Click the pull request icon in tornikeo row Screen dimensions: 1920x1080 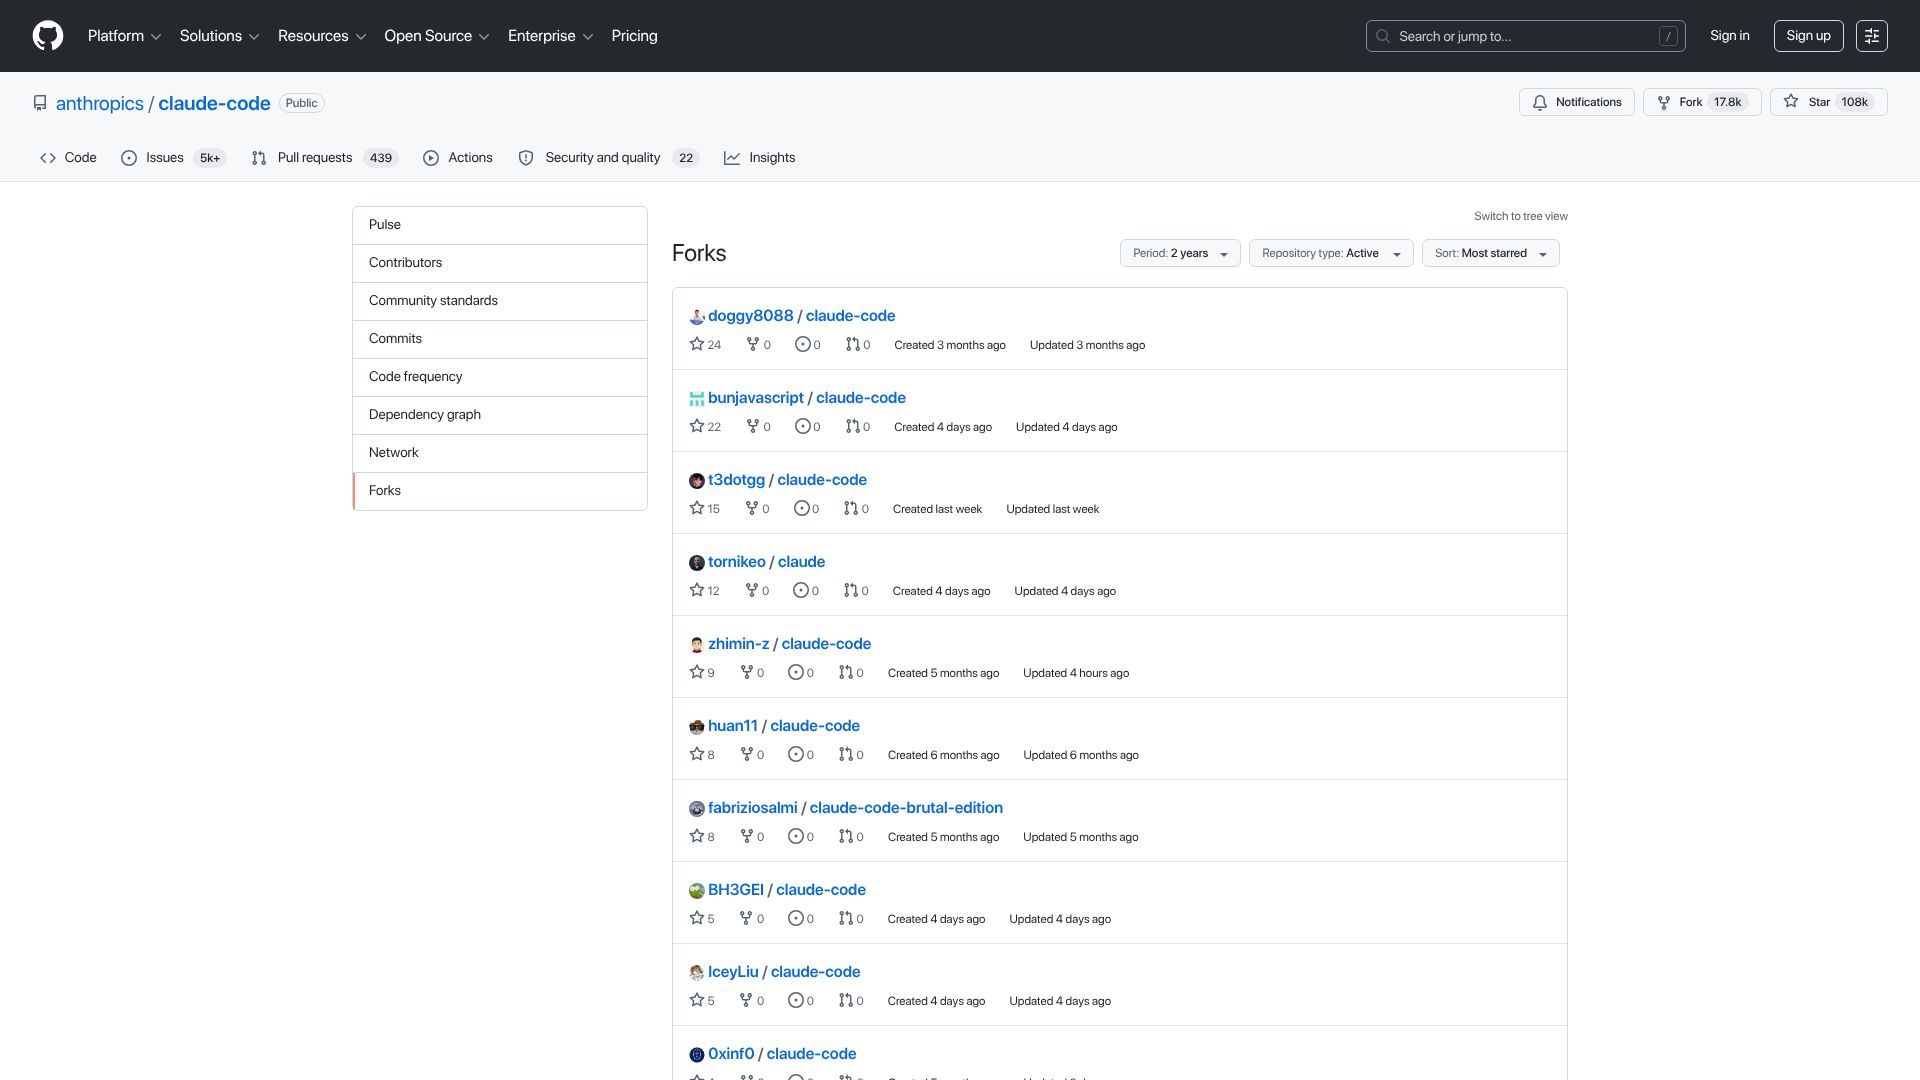(850, 590)
